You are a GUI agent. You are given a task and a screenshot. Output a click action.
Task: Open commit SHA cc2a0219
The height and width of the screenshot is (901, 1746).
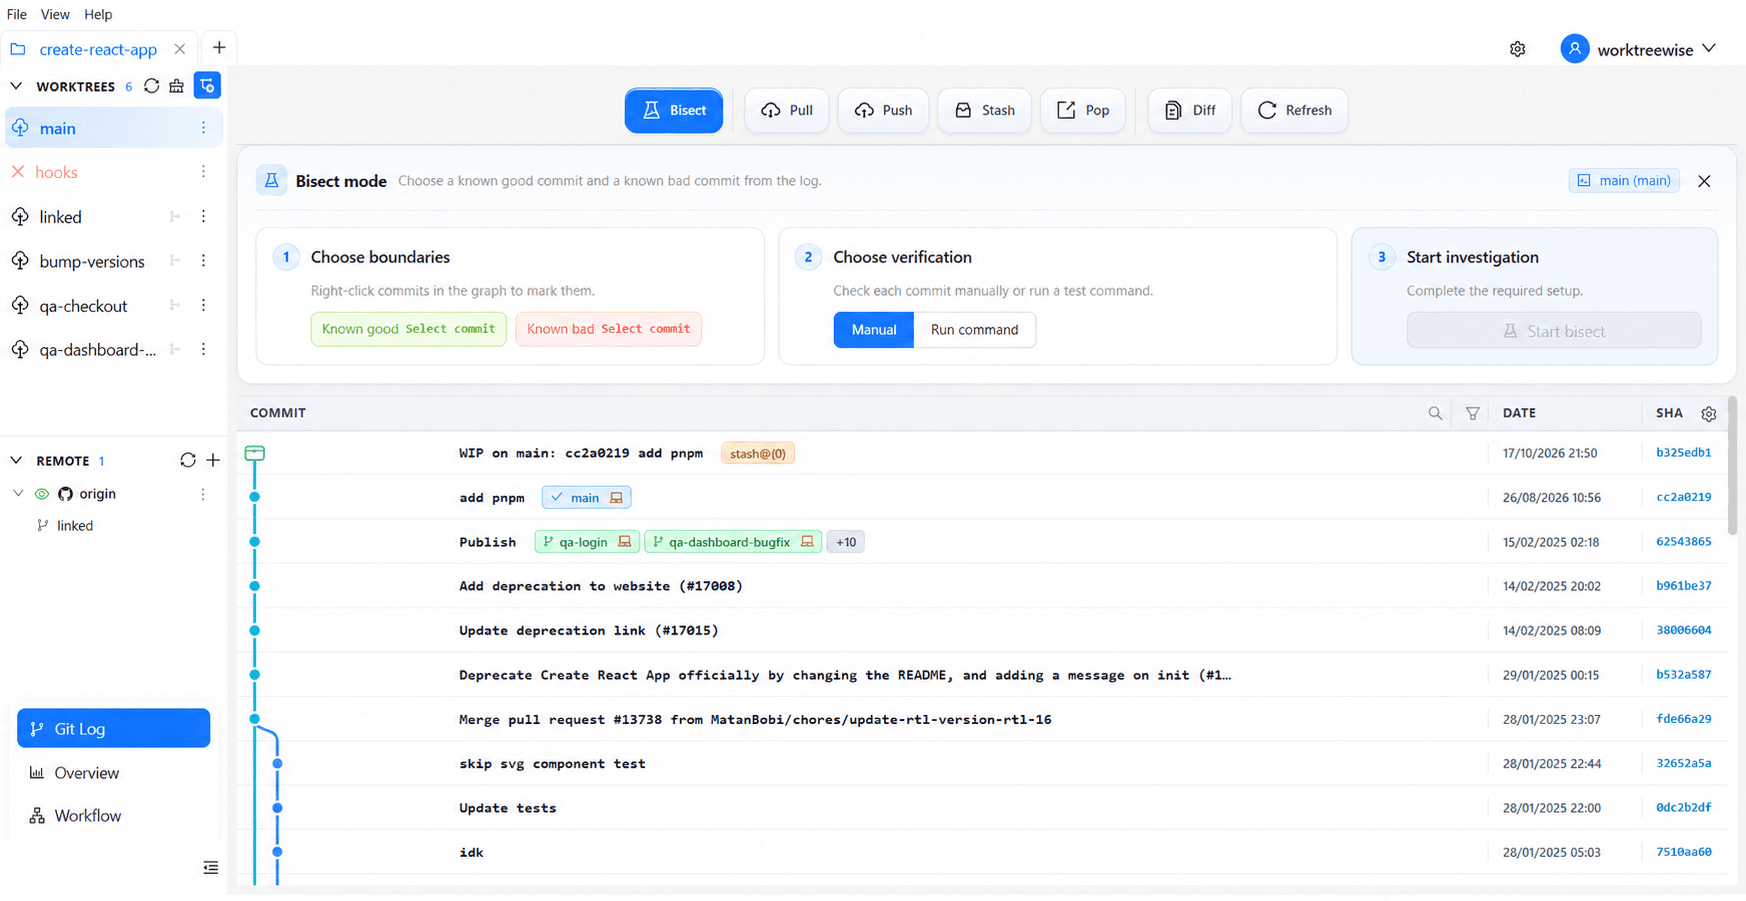click(1683, 497)
